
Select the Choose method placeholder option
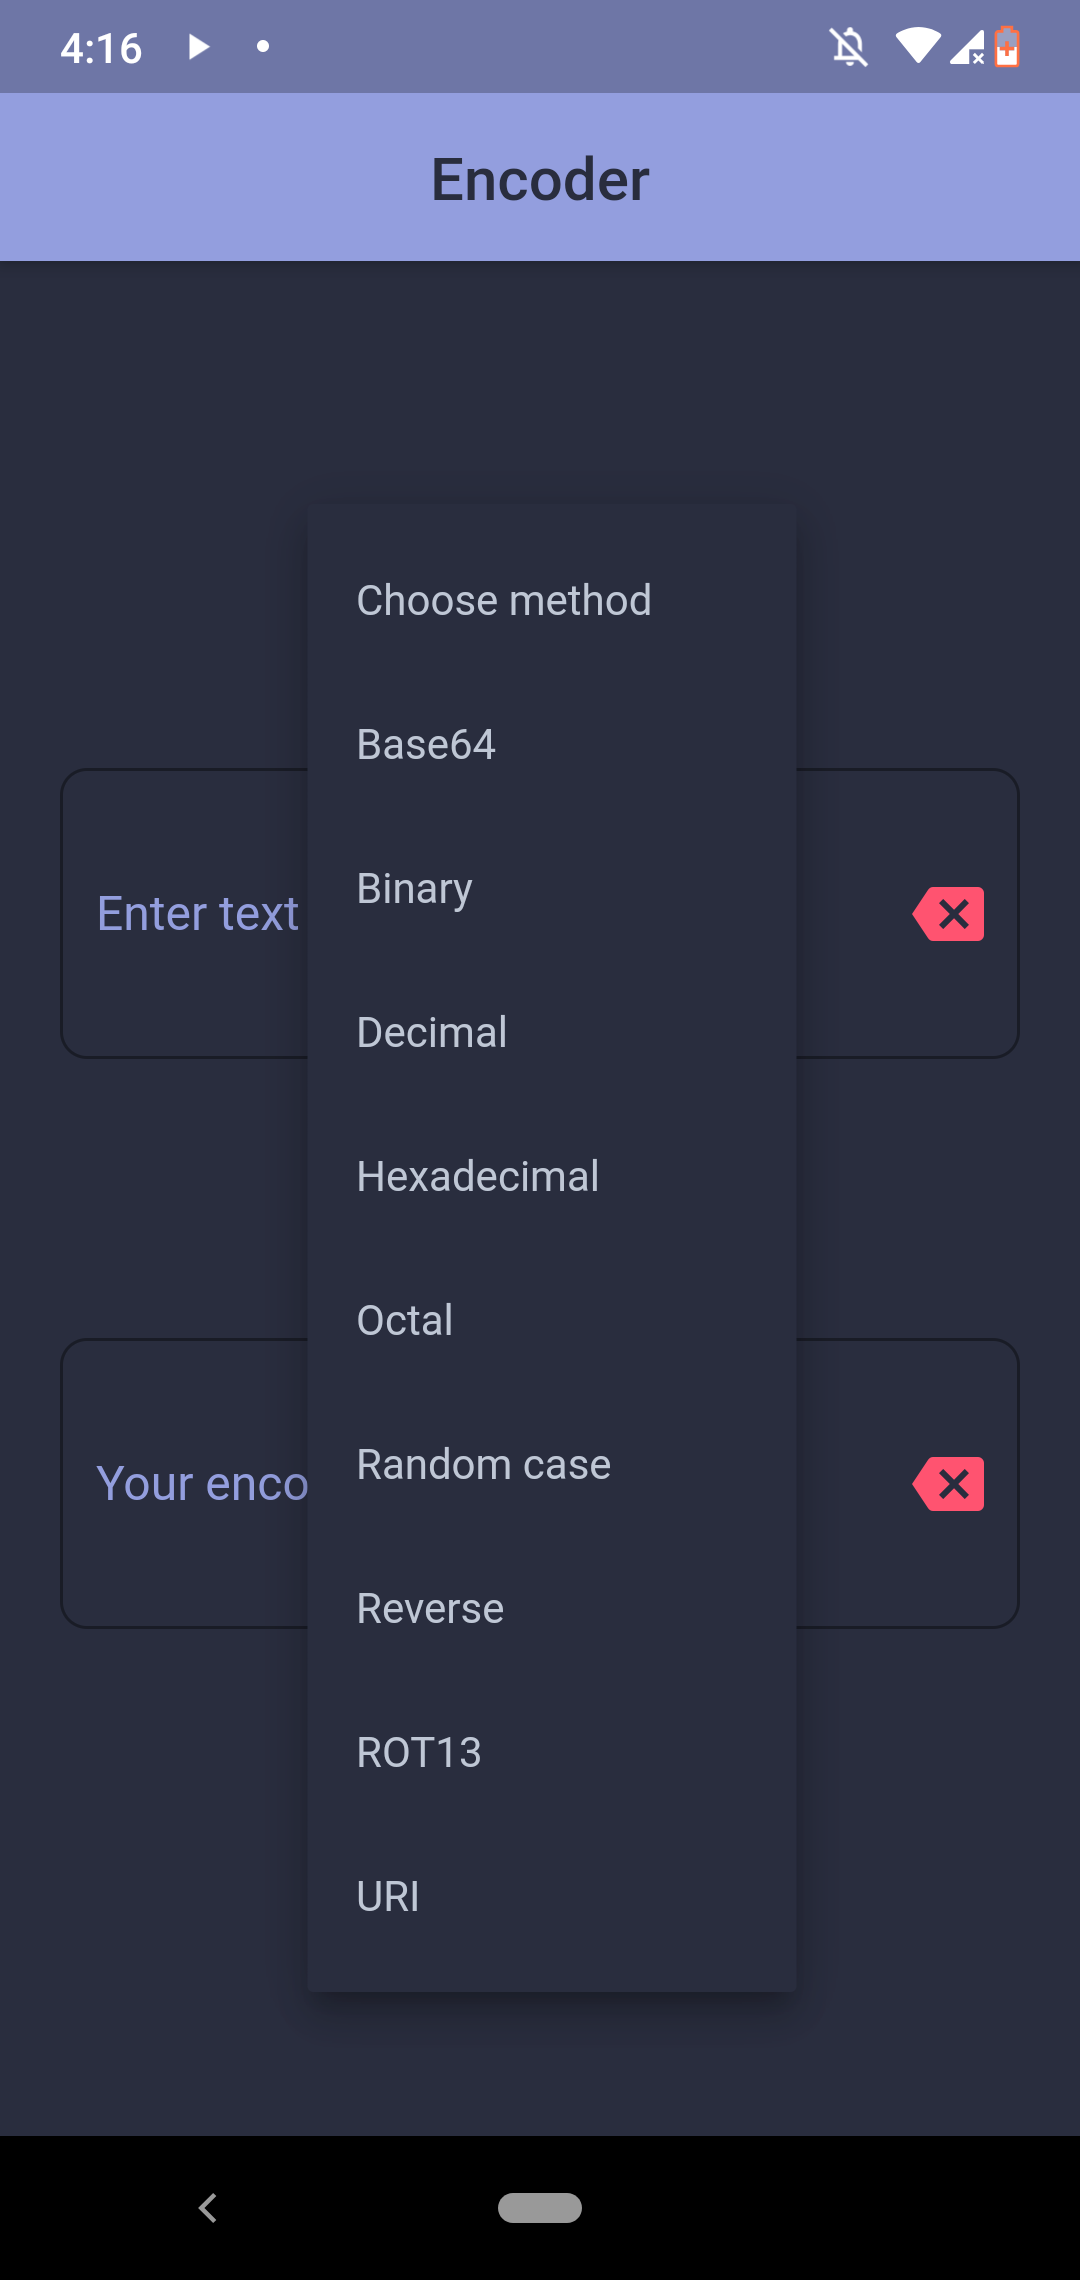click(504, 601)
